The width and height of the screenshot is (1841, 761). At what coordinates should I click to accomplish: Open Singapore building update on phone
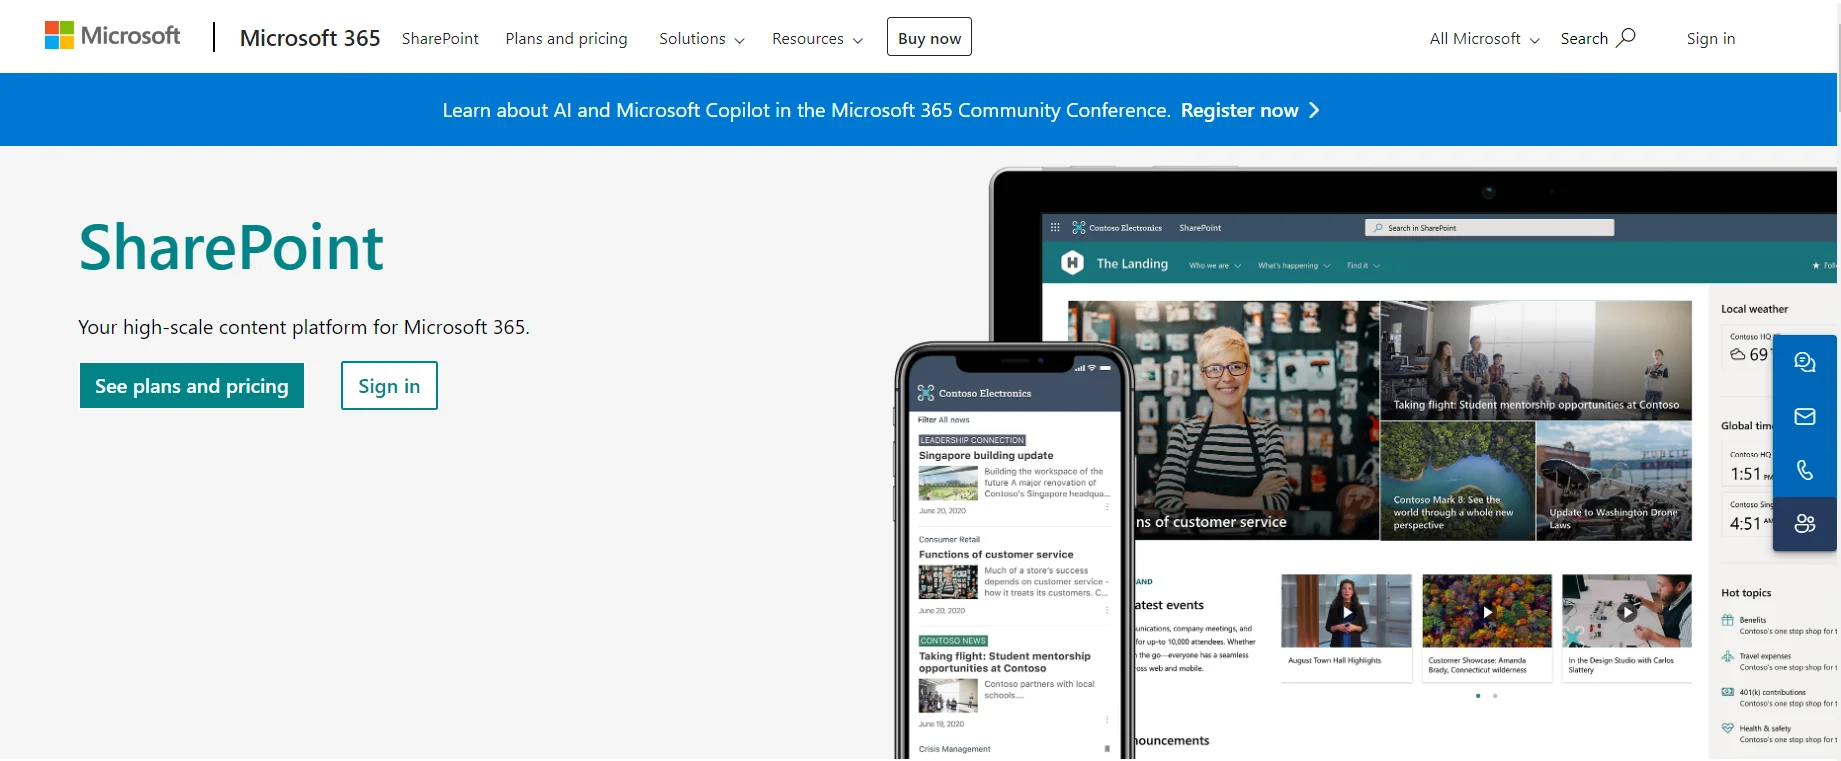(x=986, y=455)
